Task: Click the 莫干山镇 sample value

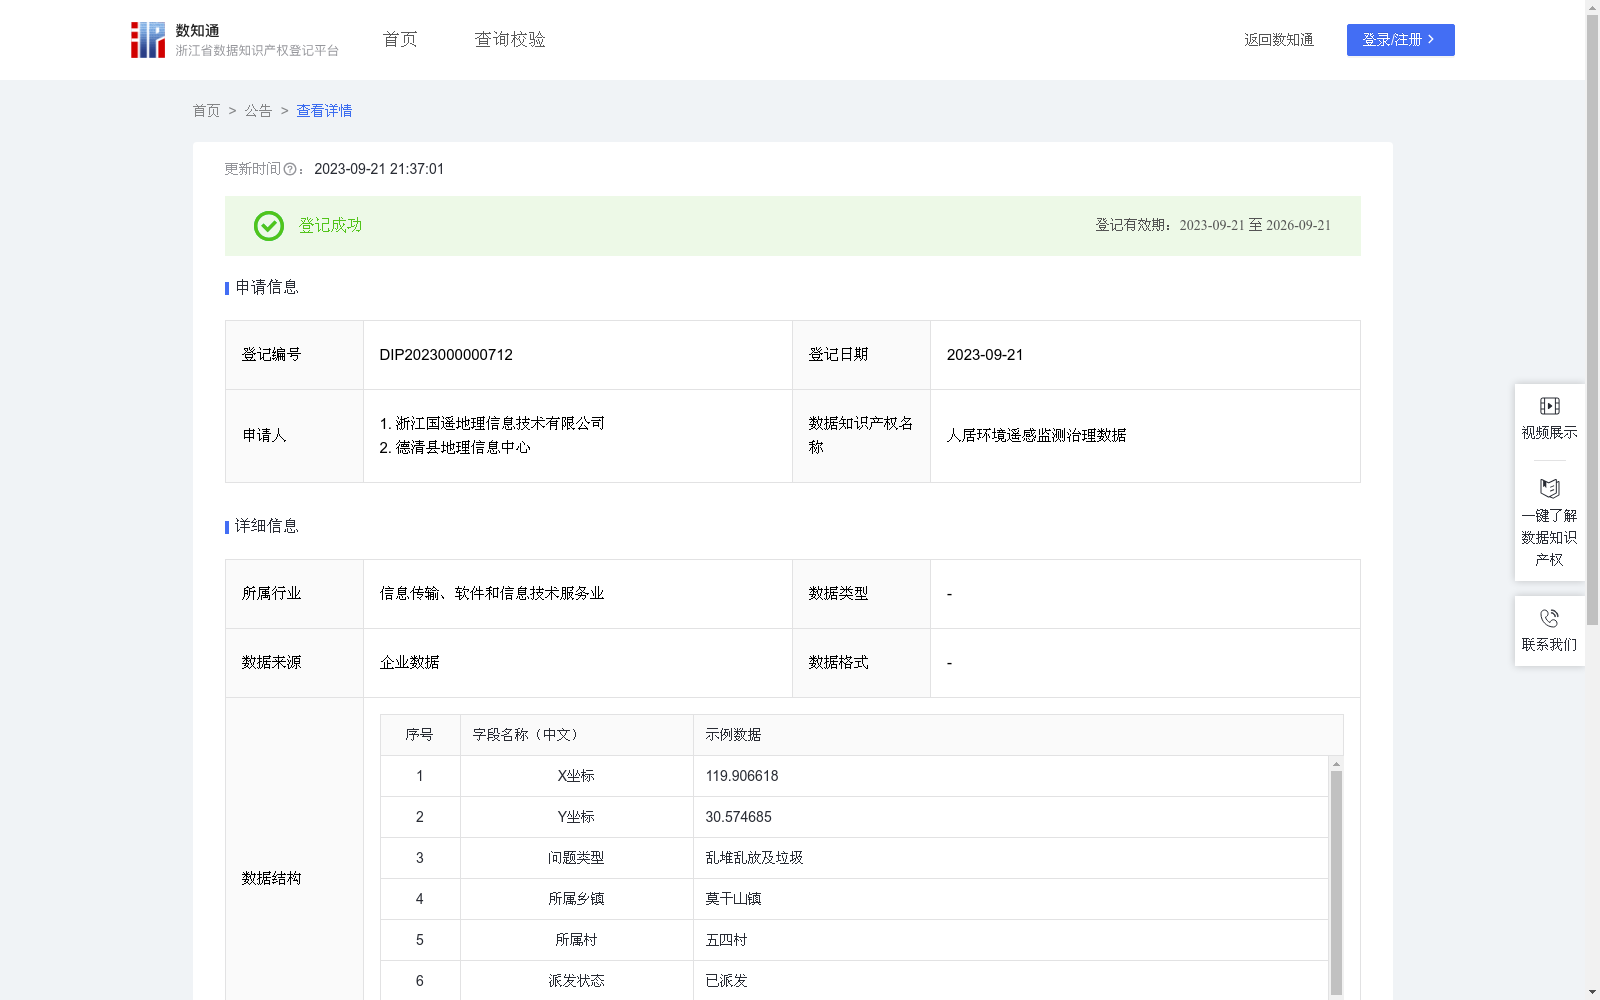Action: click(733, 899)
